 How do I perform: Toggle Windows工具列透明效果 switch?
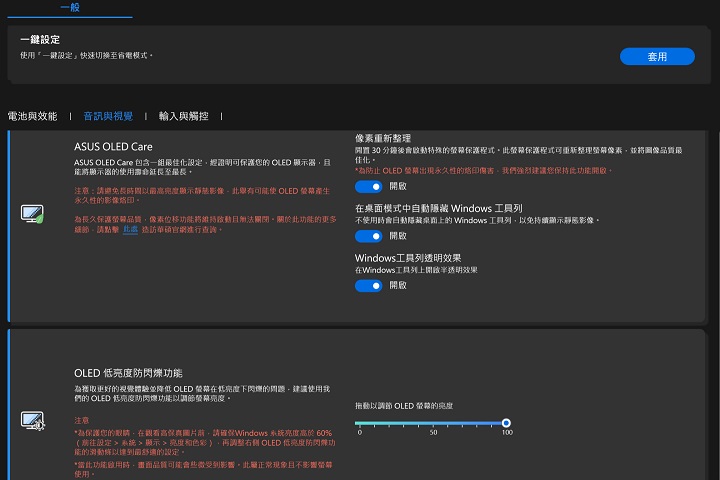click(368, 286)
